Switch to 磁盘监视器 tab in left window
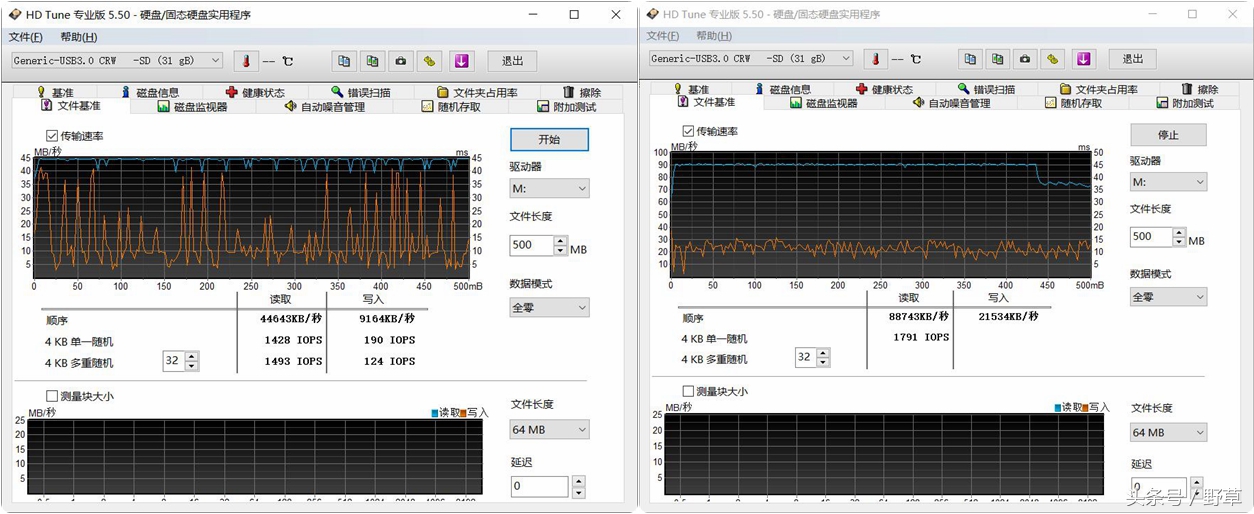This screenshot has height=514, width=1254. coord(193,106)
